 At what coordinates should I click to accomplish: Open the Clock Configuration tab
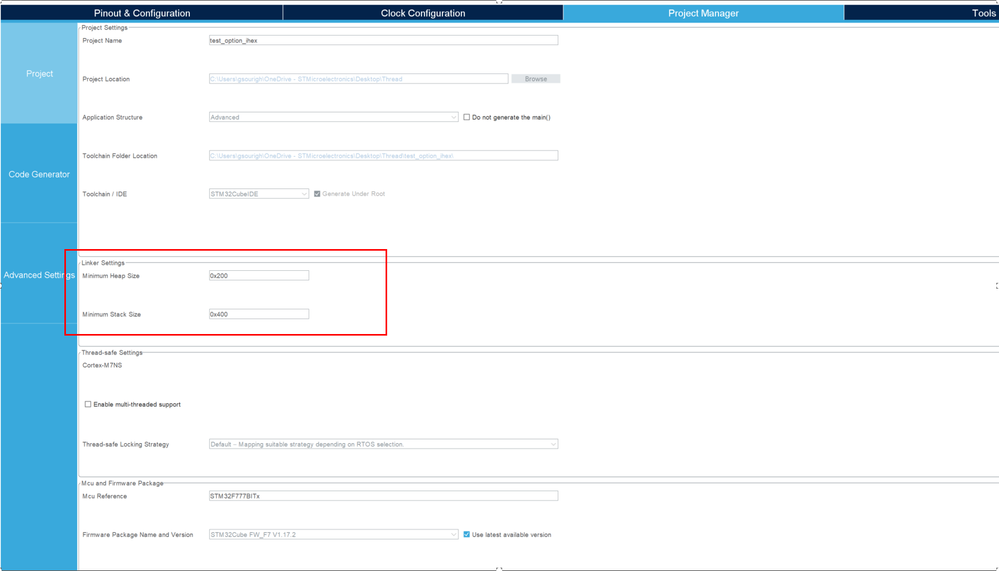423,13
